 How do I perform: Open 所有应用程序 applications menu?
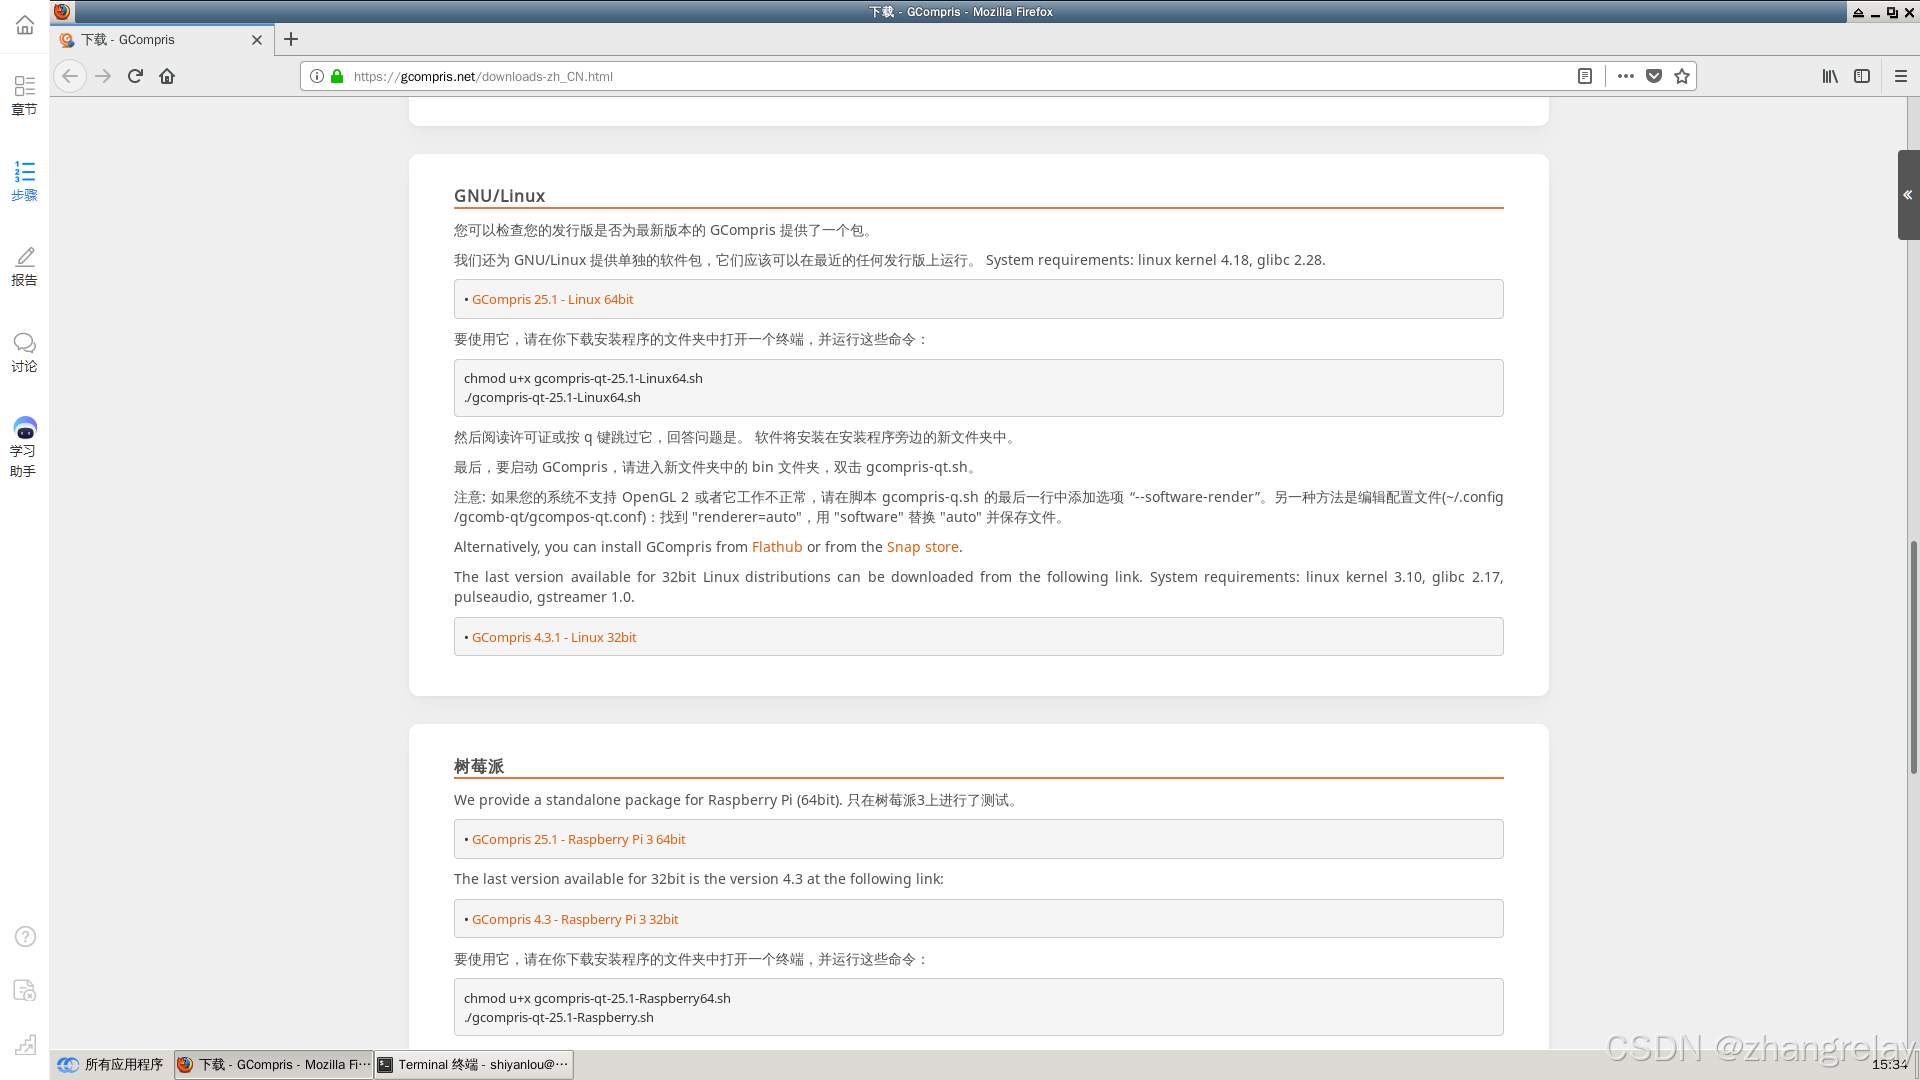[x=111, y=1064]
